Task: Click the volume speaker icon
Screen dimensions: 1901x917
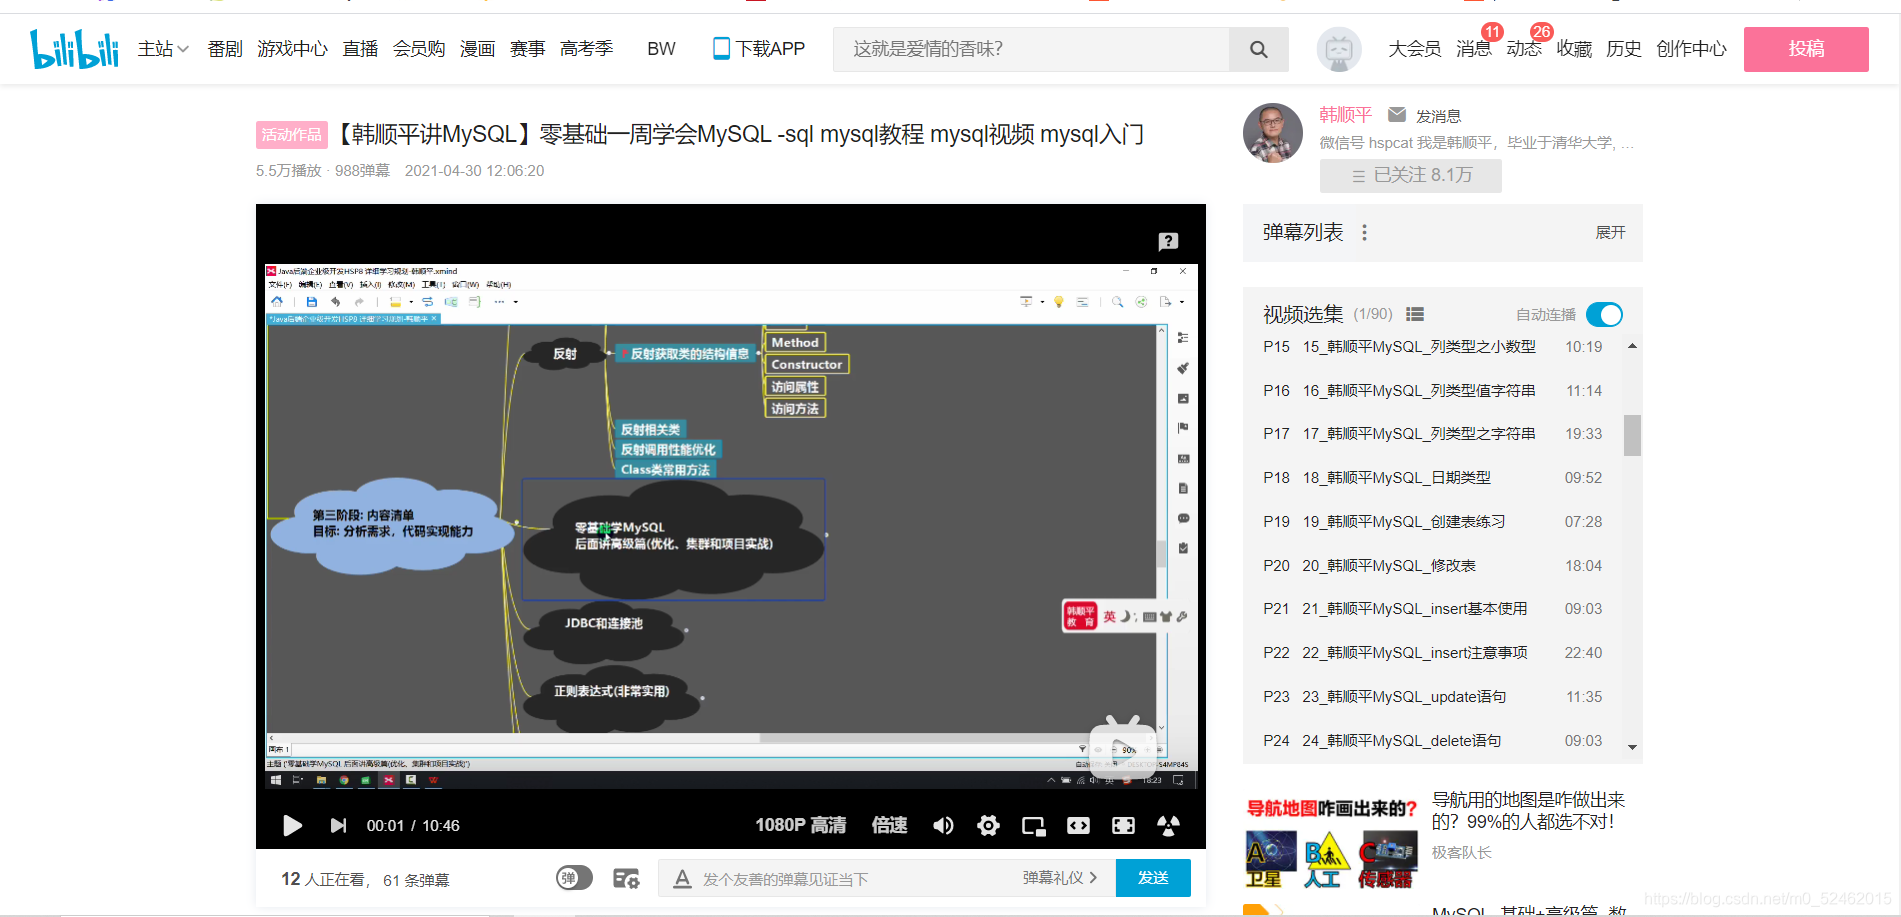Action: 943,825
